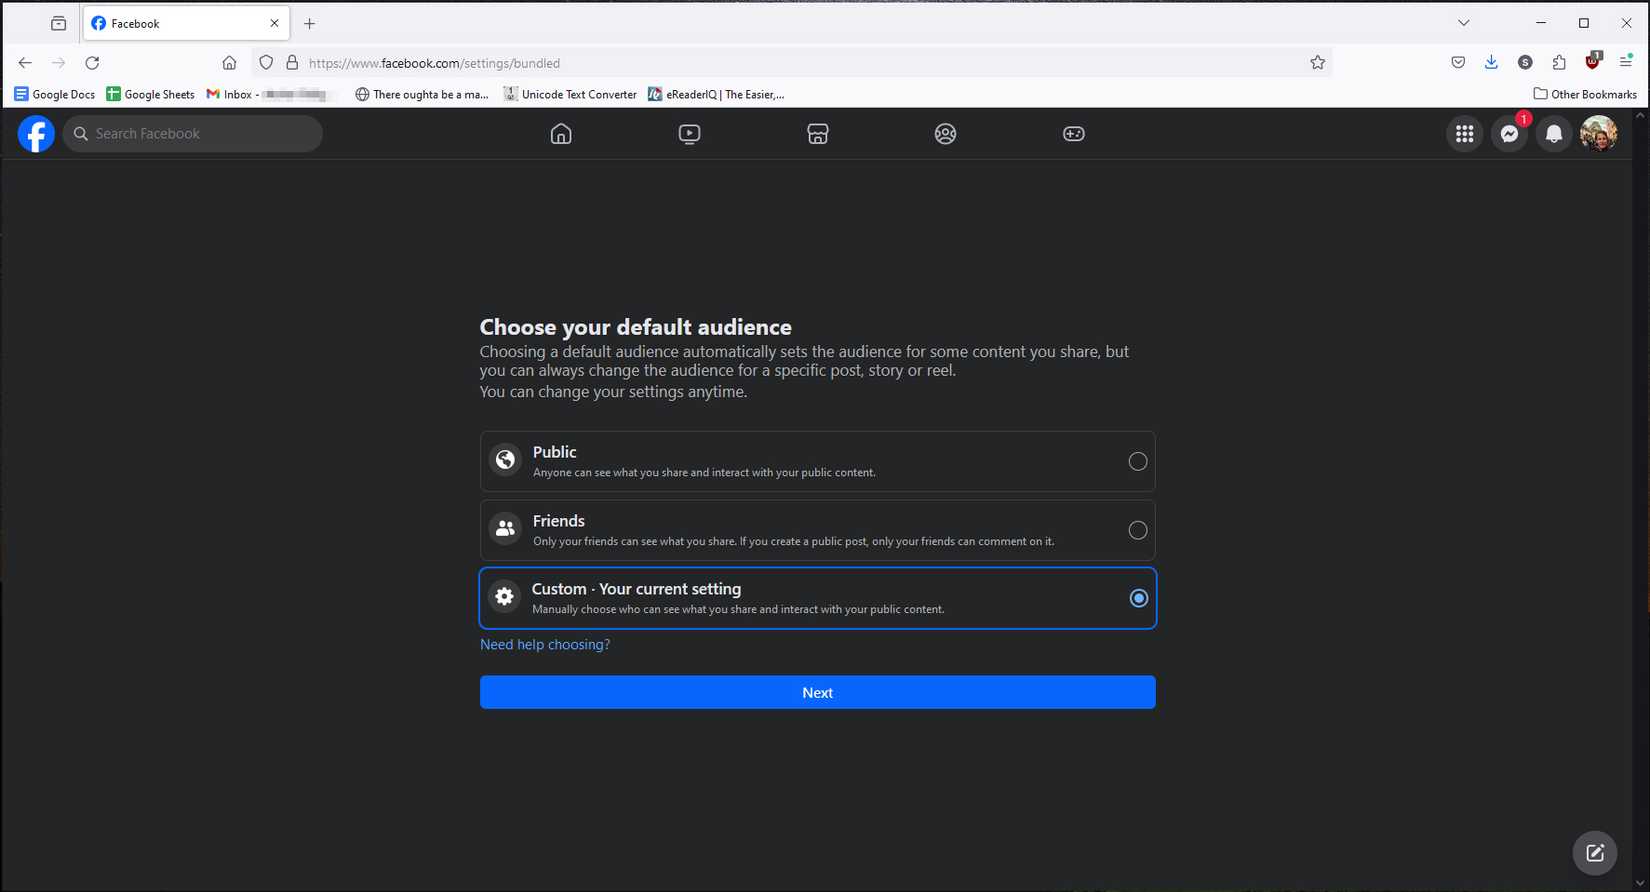The image size is (1650, 892).
Task: Click the Search Facebook field
Action: click(x=193, y=134)
